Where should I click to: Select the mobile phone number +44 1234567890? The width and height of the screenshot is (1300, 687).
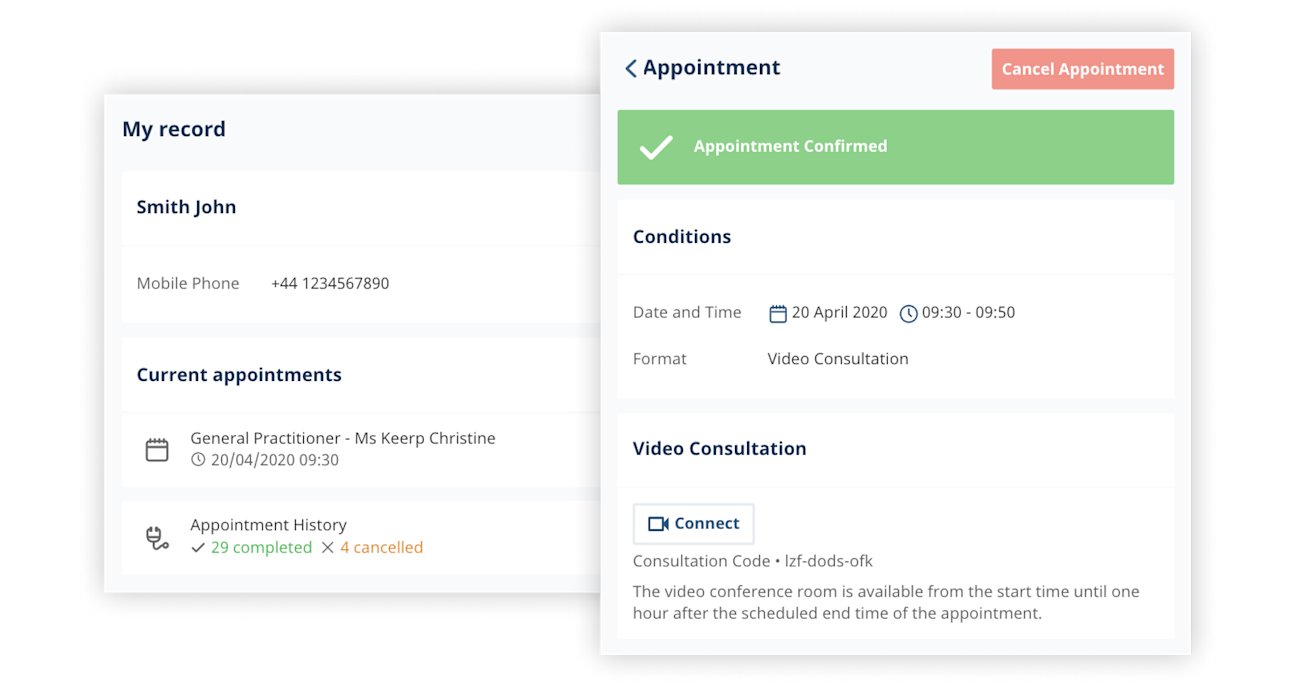point(330,284)
